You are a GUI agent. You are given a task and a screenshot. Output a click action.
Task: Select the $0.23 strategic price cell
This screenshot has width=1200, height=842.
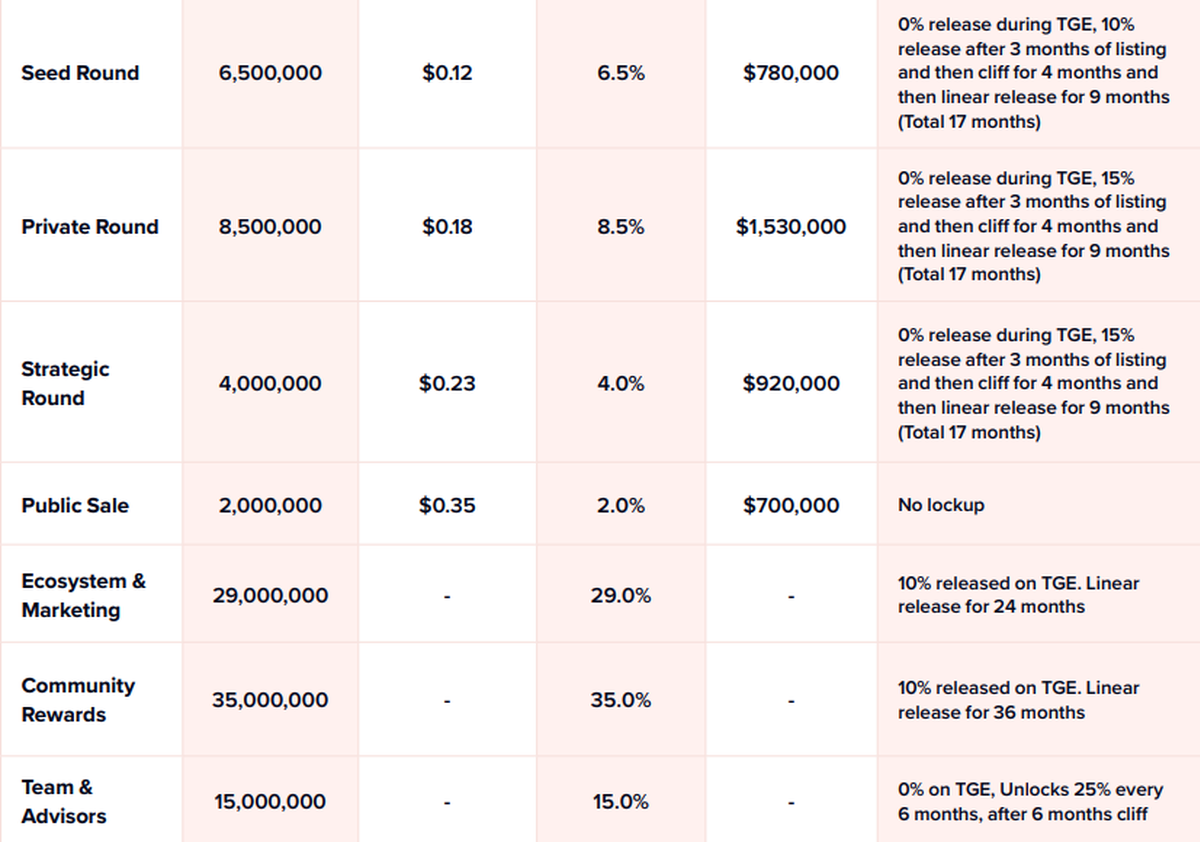(447, 384)
